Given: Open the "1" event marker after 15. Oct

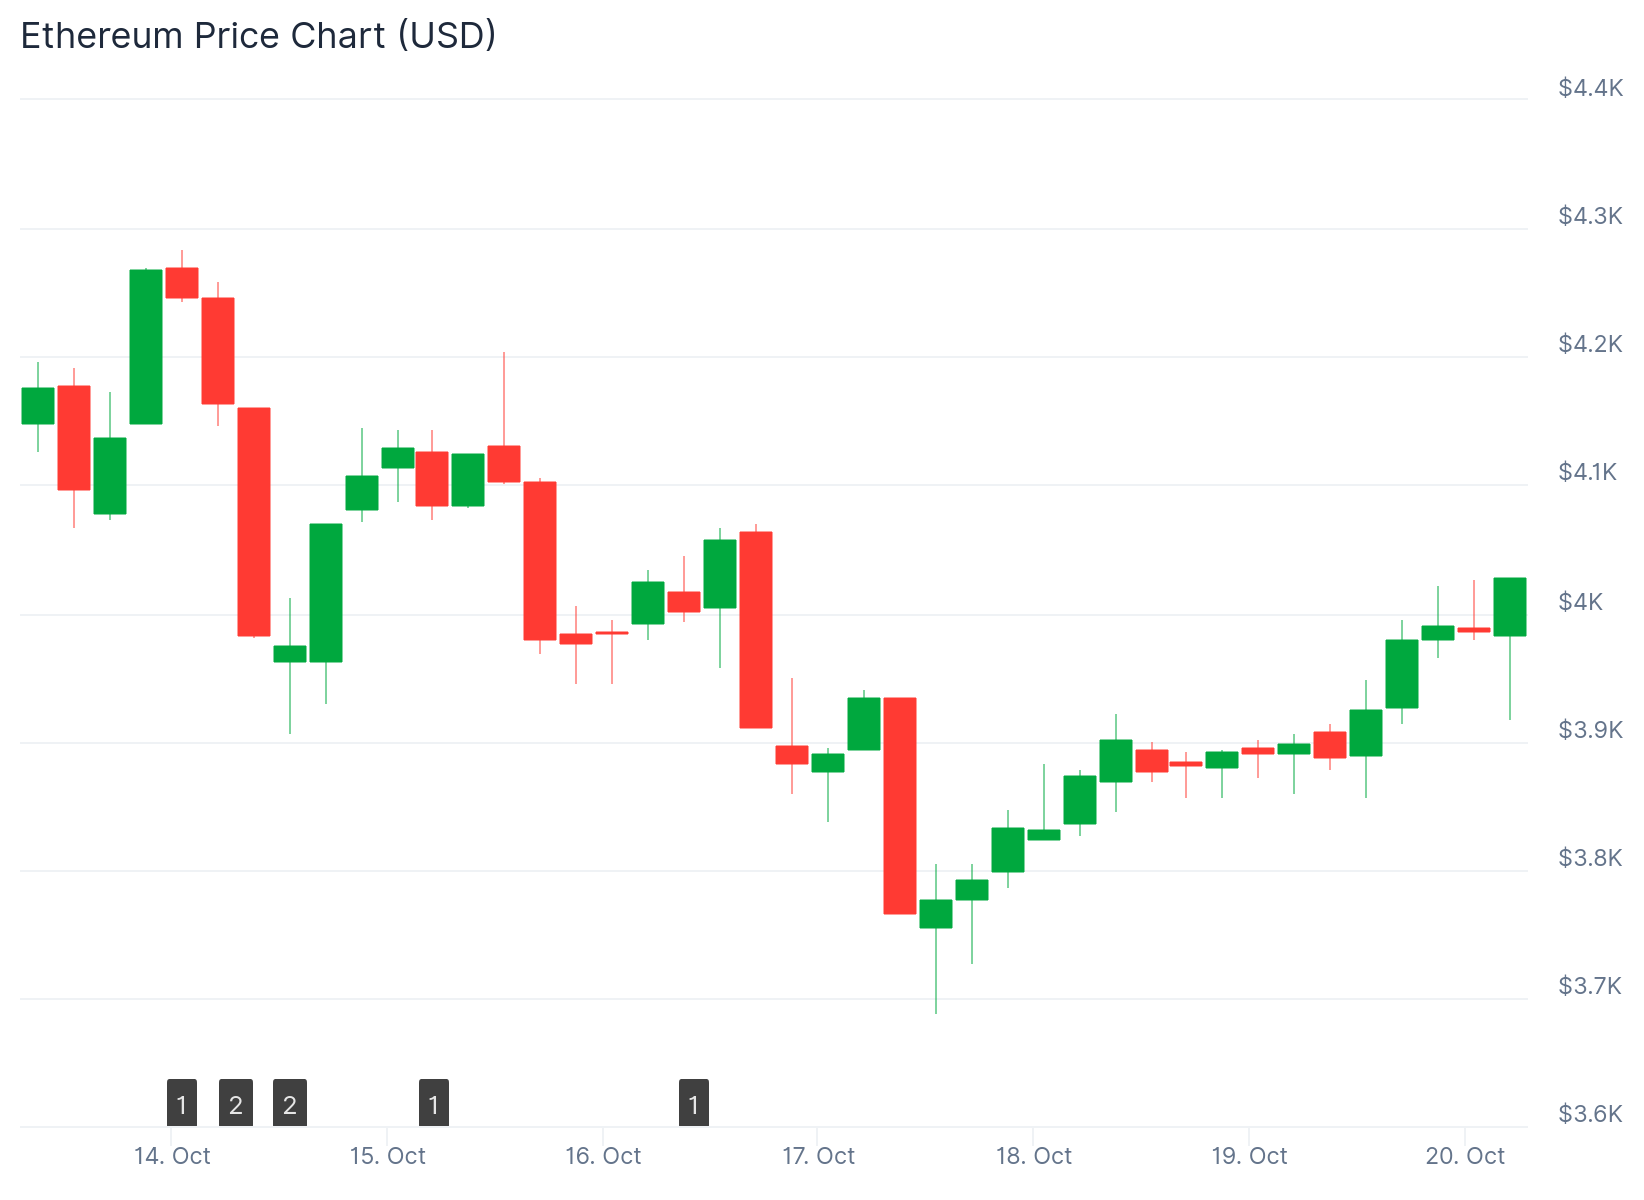Looking at the screenshot, I should pos(434,1104).
